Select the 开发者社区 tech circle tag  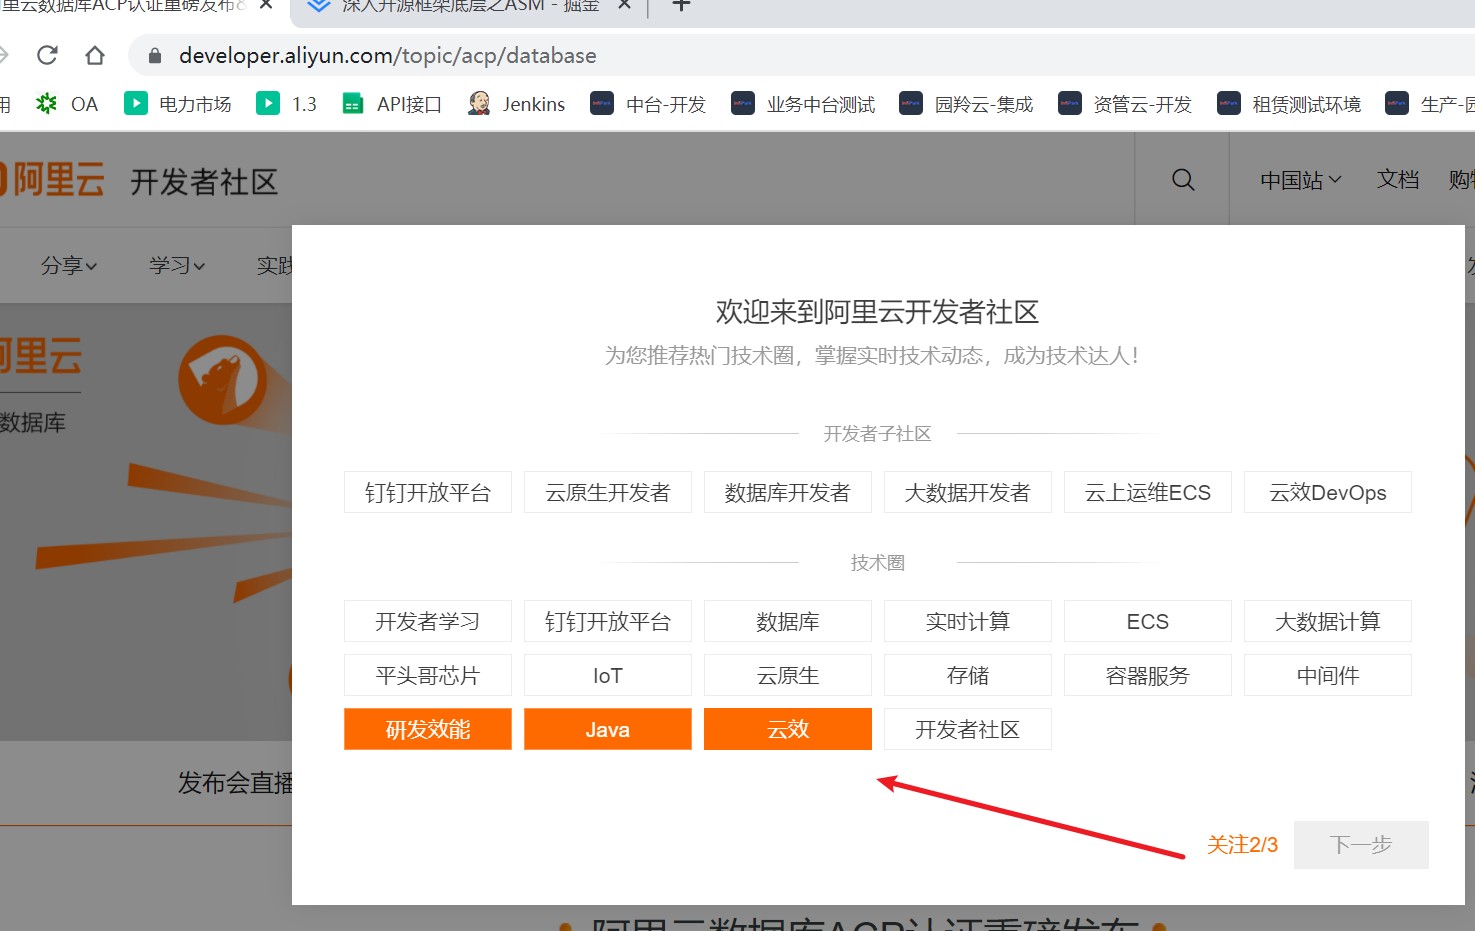coord(968,729)
